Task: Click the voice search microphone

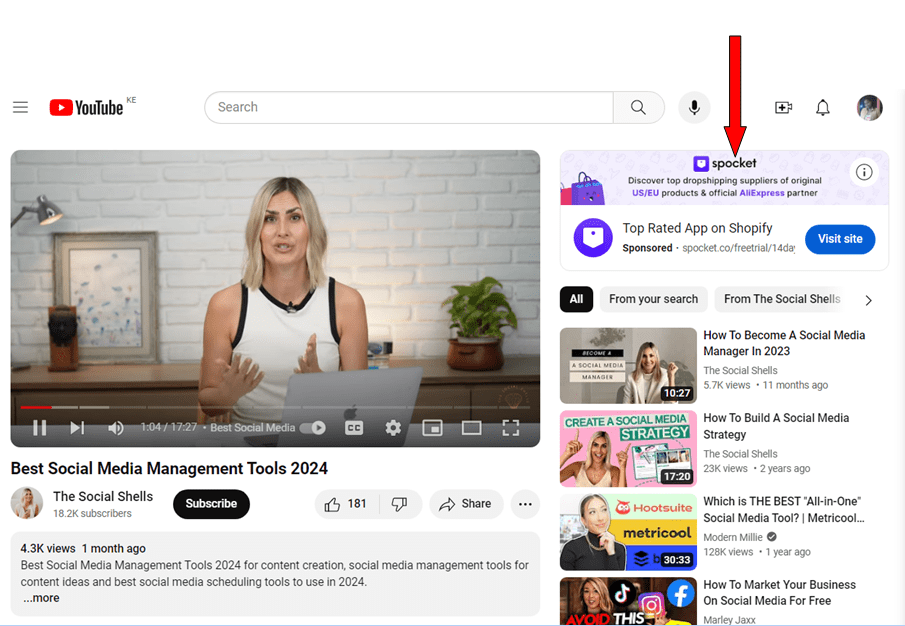Action: coord(694,107)
